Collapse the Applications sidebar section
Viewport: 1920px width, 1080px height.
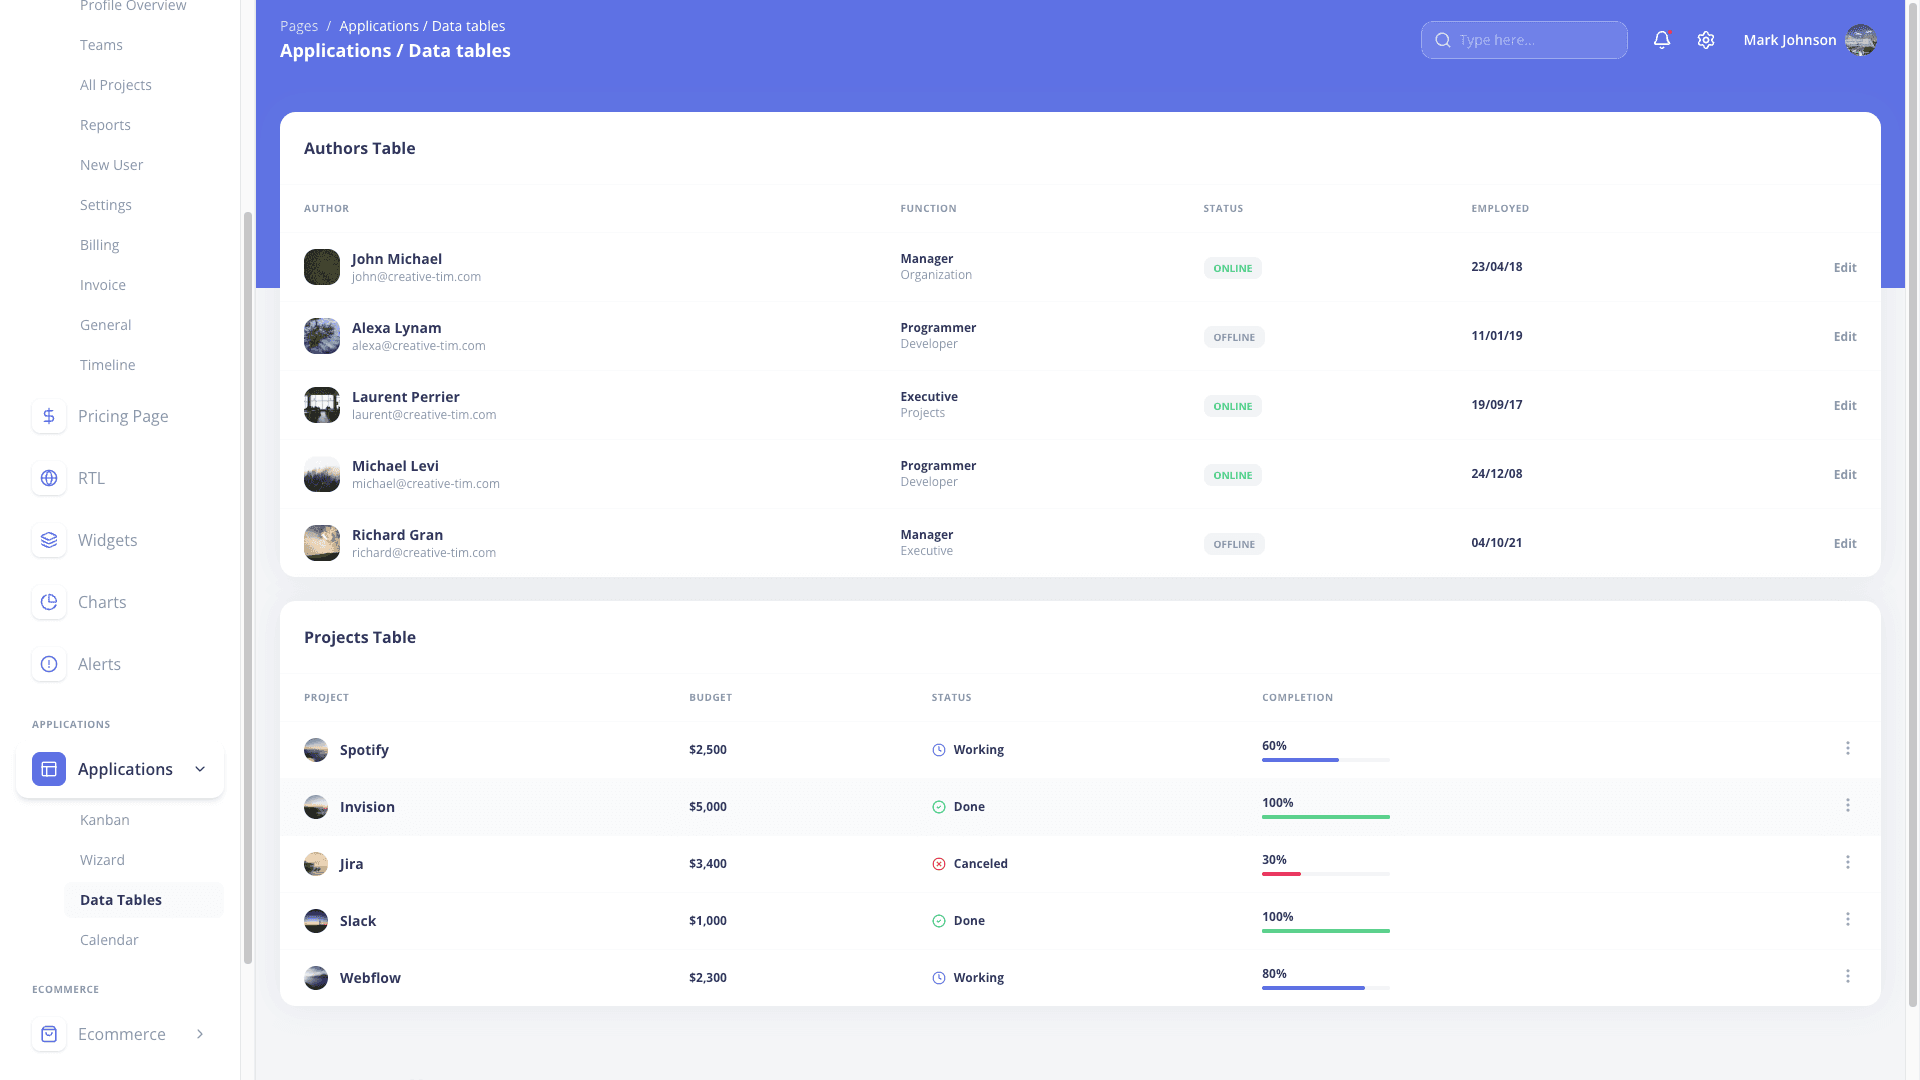tap(199, 769)
